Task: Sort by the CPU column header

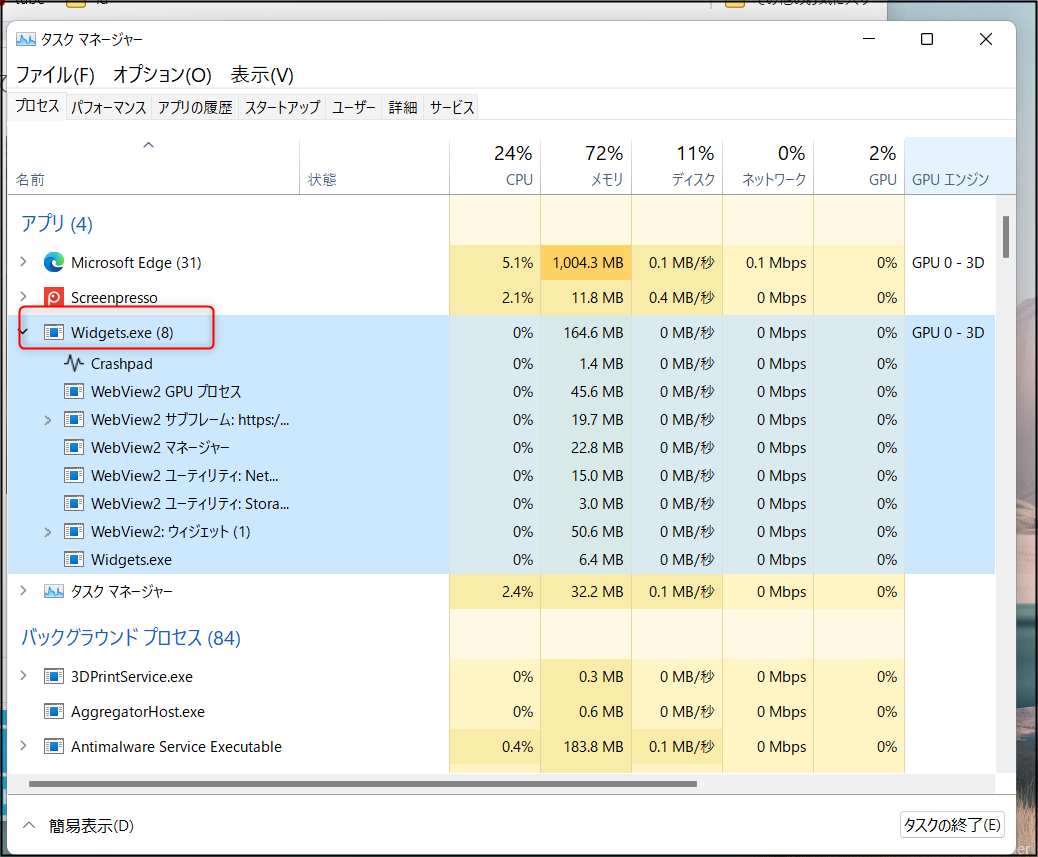Action: point(495,167)
